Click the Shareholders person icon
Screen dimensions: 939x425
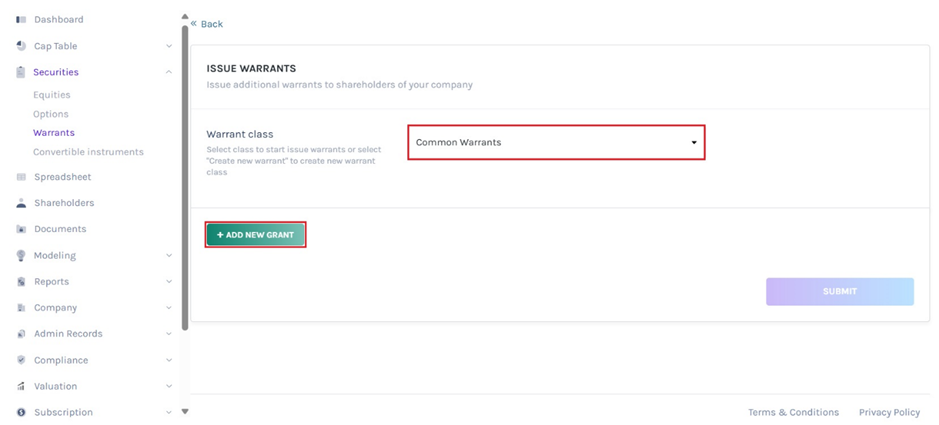coord(21,203)
